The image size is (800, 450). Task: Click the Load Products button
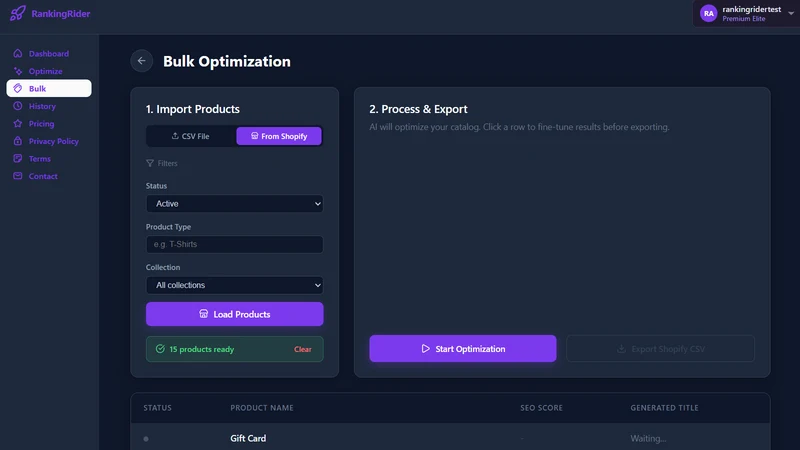[x=234, y=314]
